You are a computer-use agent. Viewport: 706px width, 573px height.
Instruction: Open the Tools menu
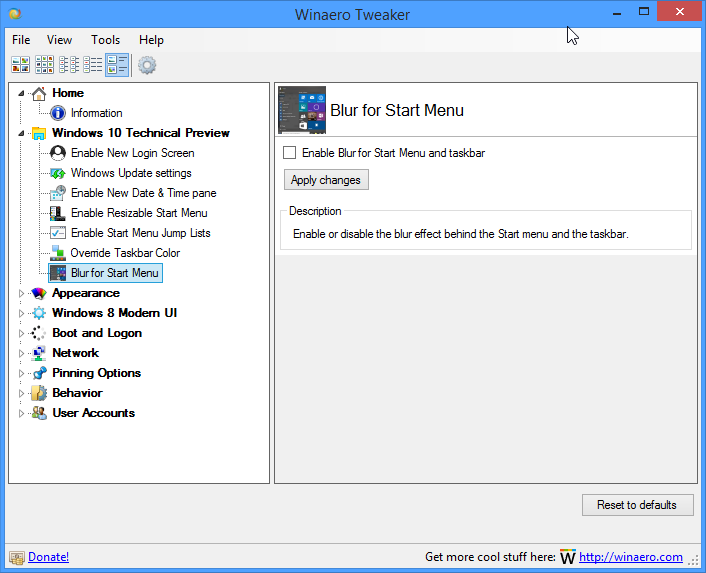pos(106,40)
